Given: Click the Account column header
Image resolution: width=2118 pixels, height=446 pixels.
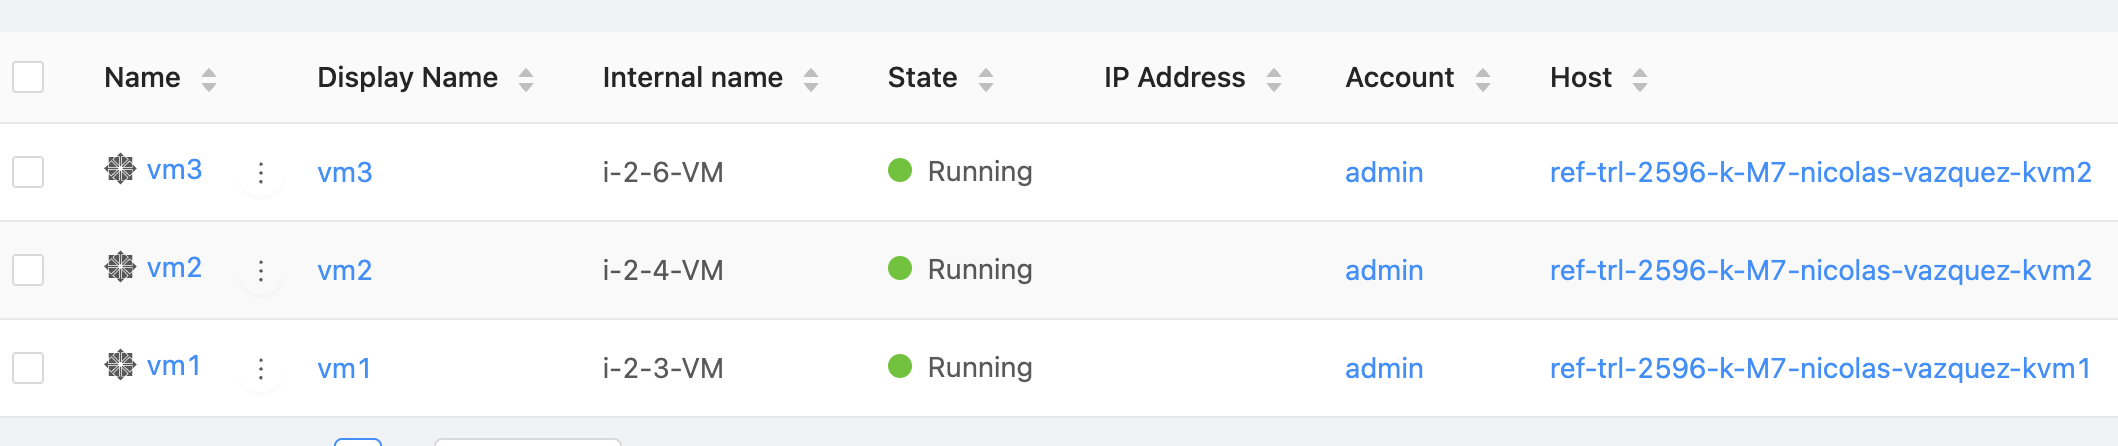Looking at the screenshot, I should 1399,77.
